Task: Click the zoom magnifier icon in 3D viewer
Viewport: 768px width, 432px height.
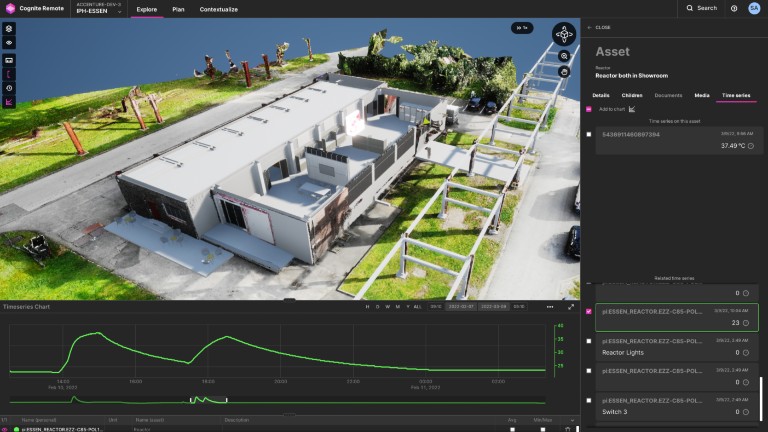Action: click(564, 56)
